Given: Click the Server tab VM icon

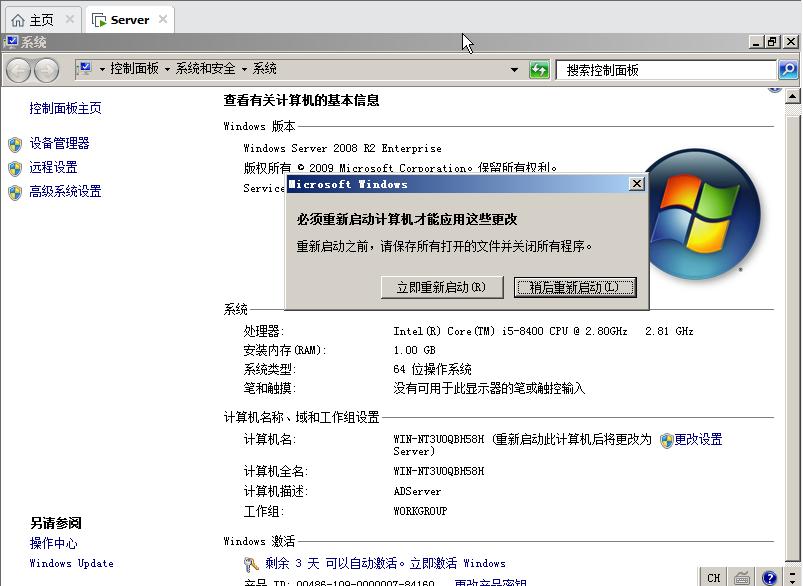Looking at the screenshot, I should 99,20.
